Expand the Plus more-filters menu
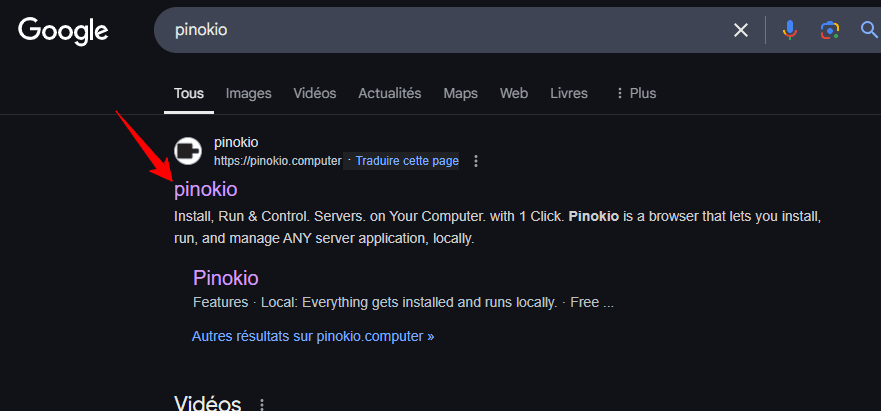The width and height of the screenshot is (881, 411). [636, 93]
